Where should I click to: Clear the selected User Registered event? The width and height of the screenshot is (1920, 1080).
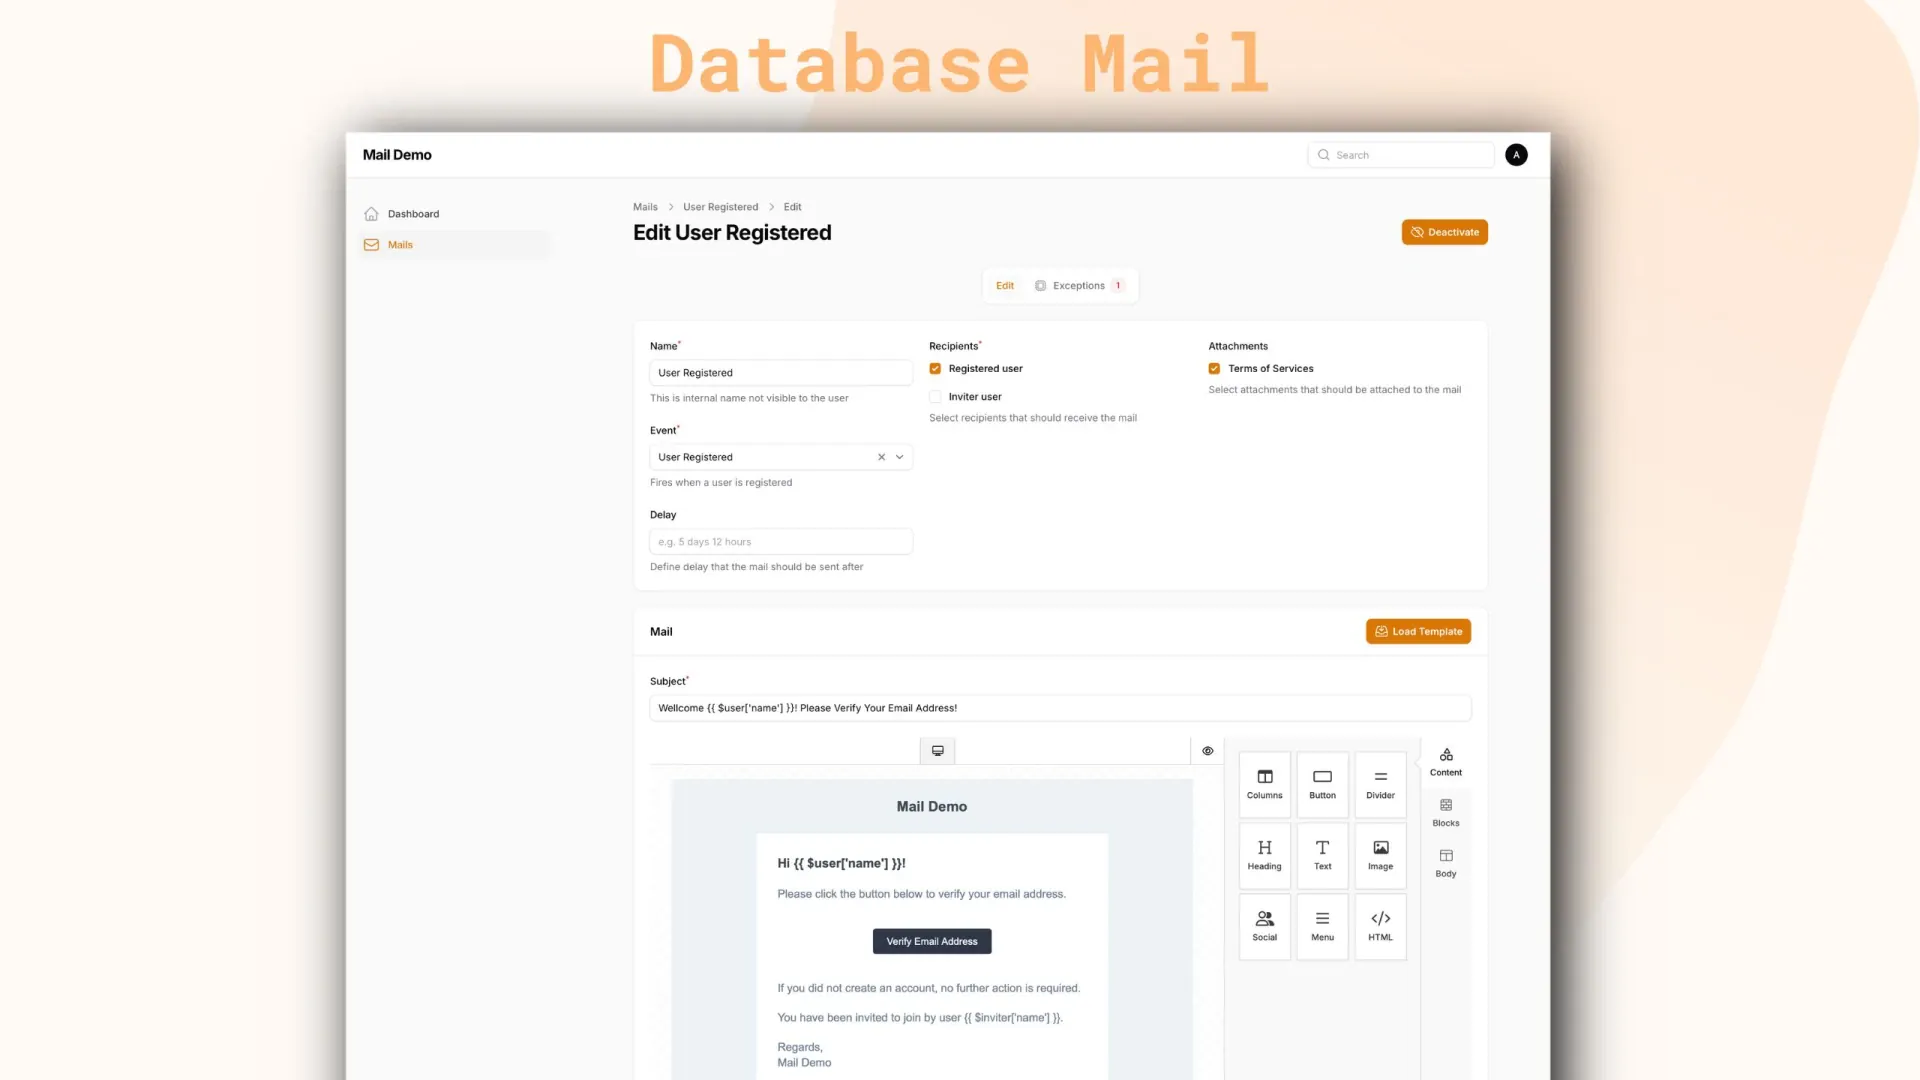click(x=881, y=457)
